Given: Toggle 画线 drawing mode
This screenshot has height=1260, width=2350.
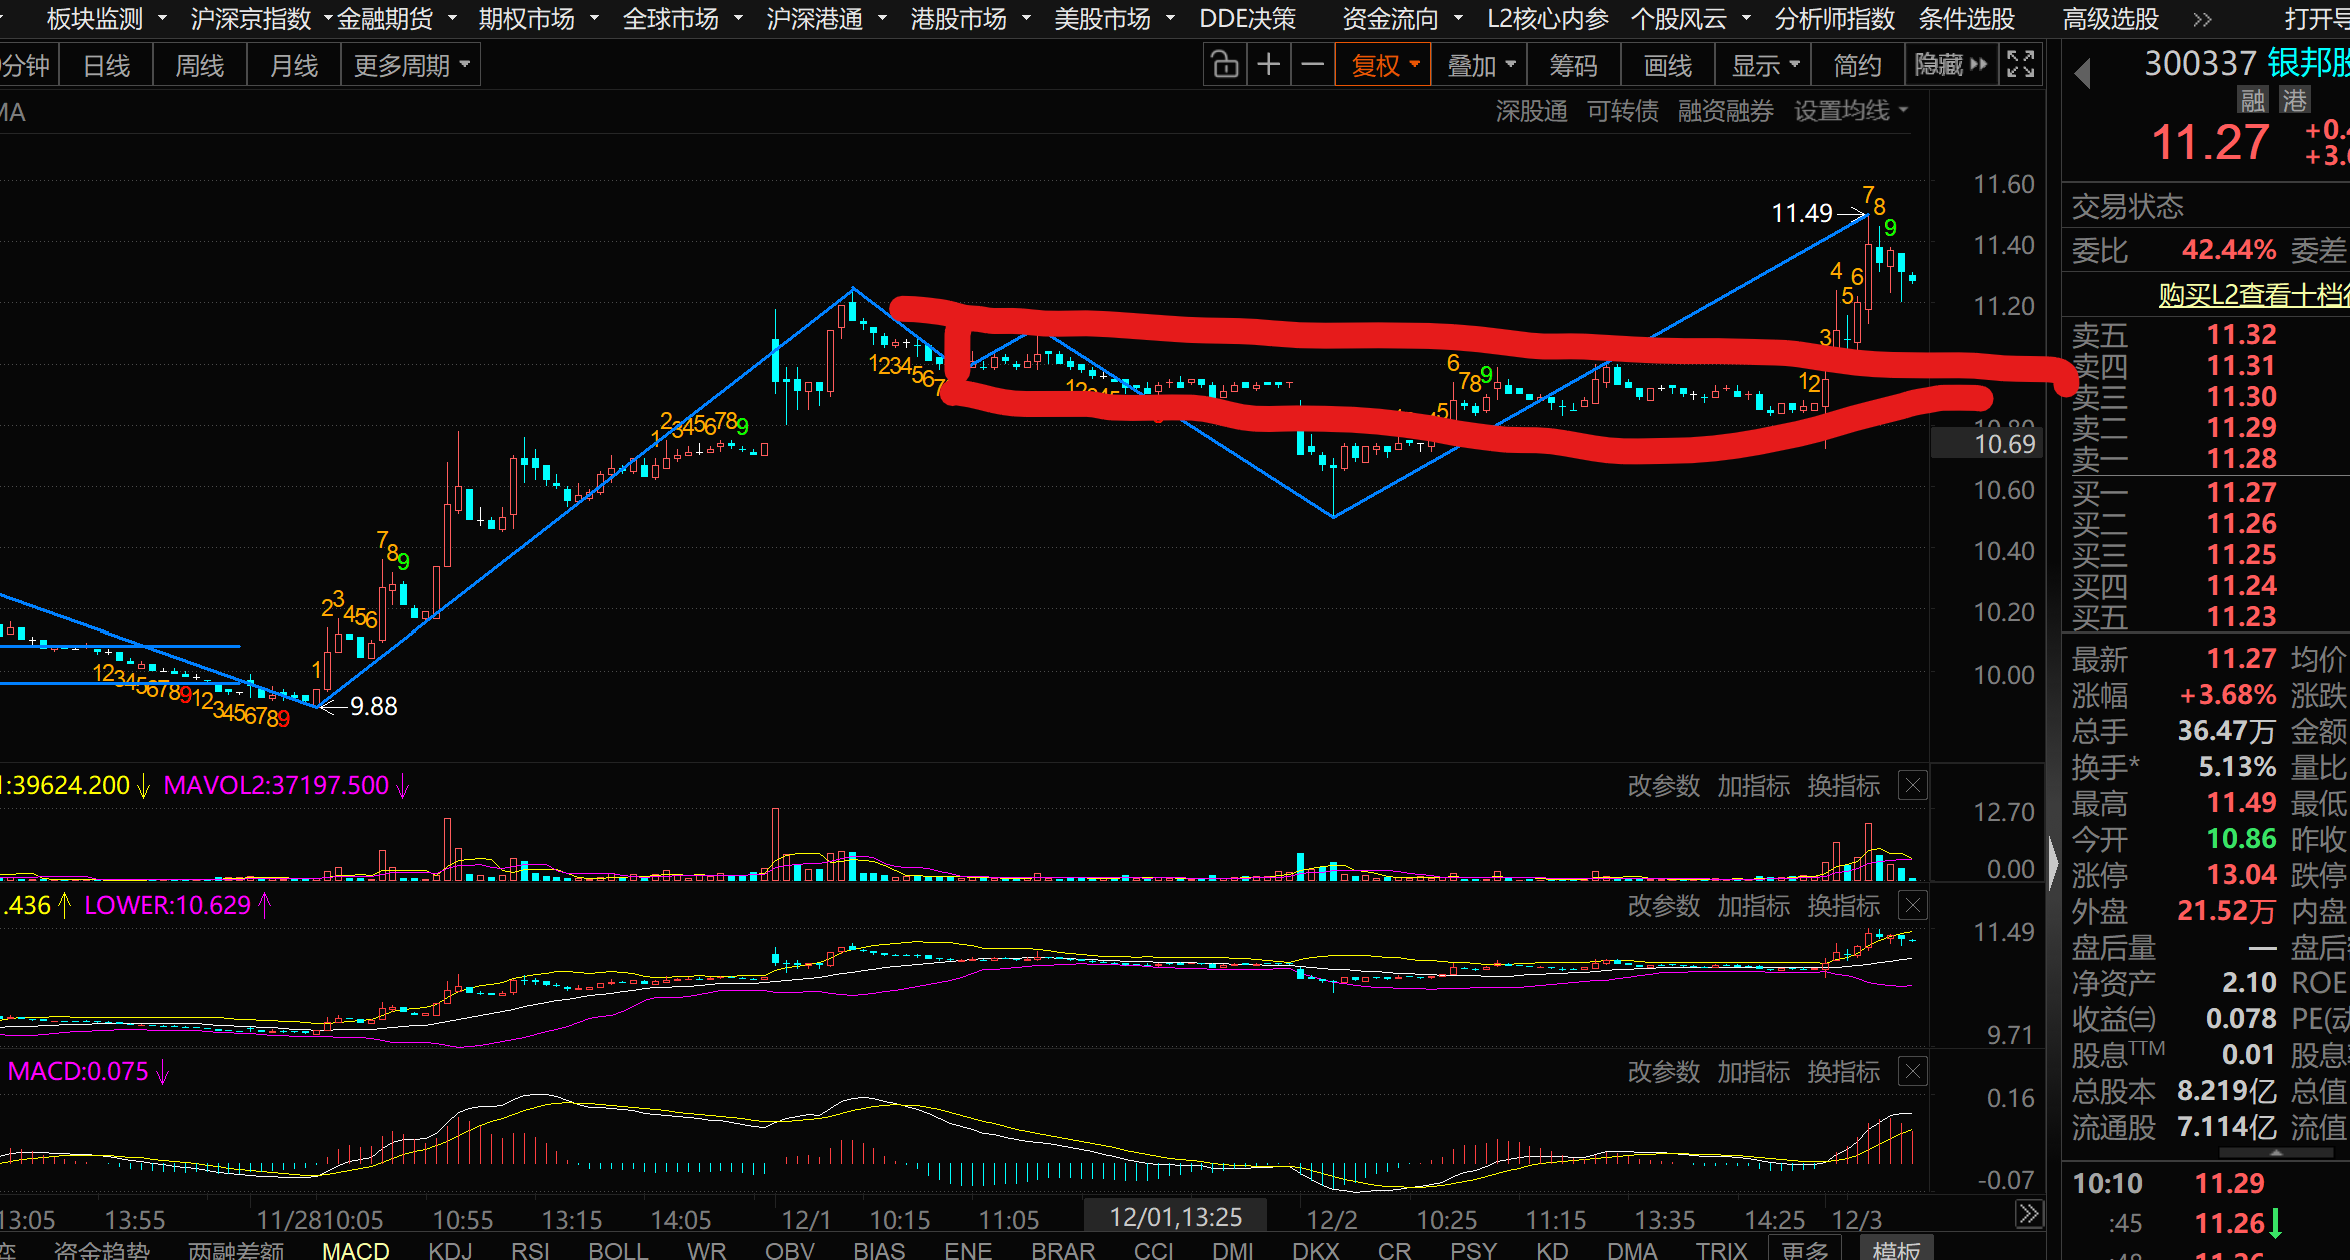Looking at the screenshot, I should pyautogui.click(x=1668, y=66).
